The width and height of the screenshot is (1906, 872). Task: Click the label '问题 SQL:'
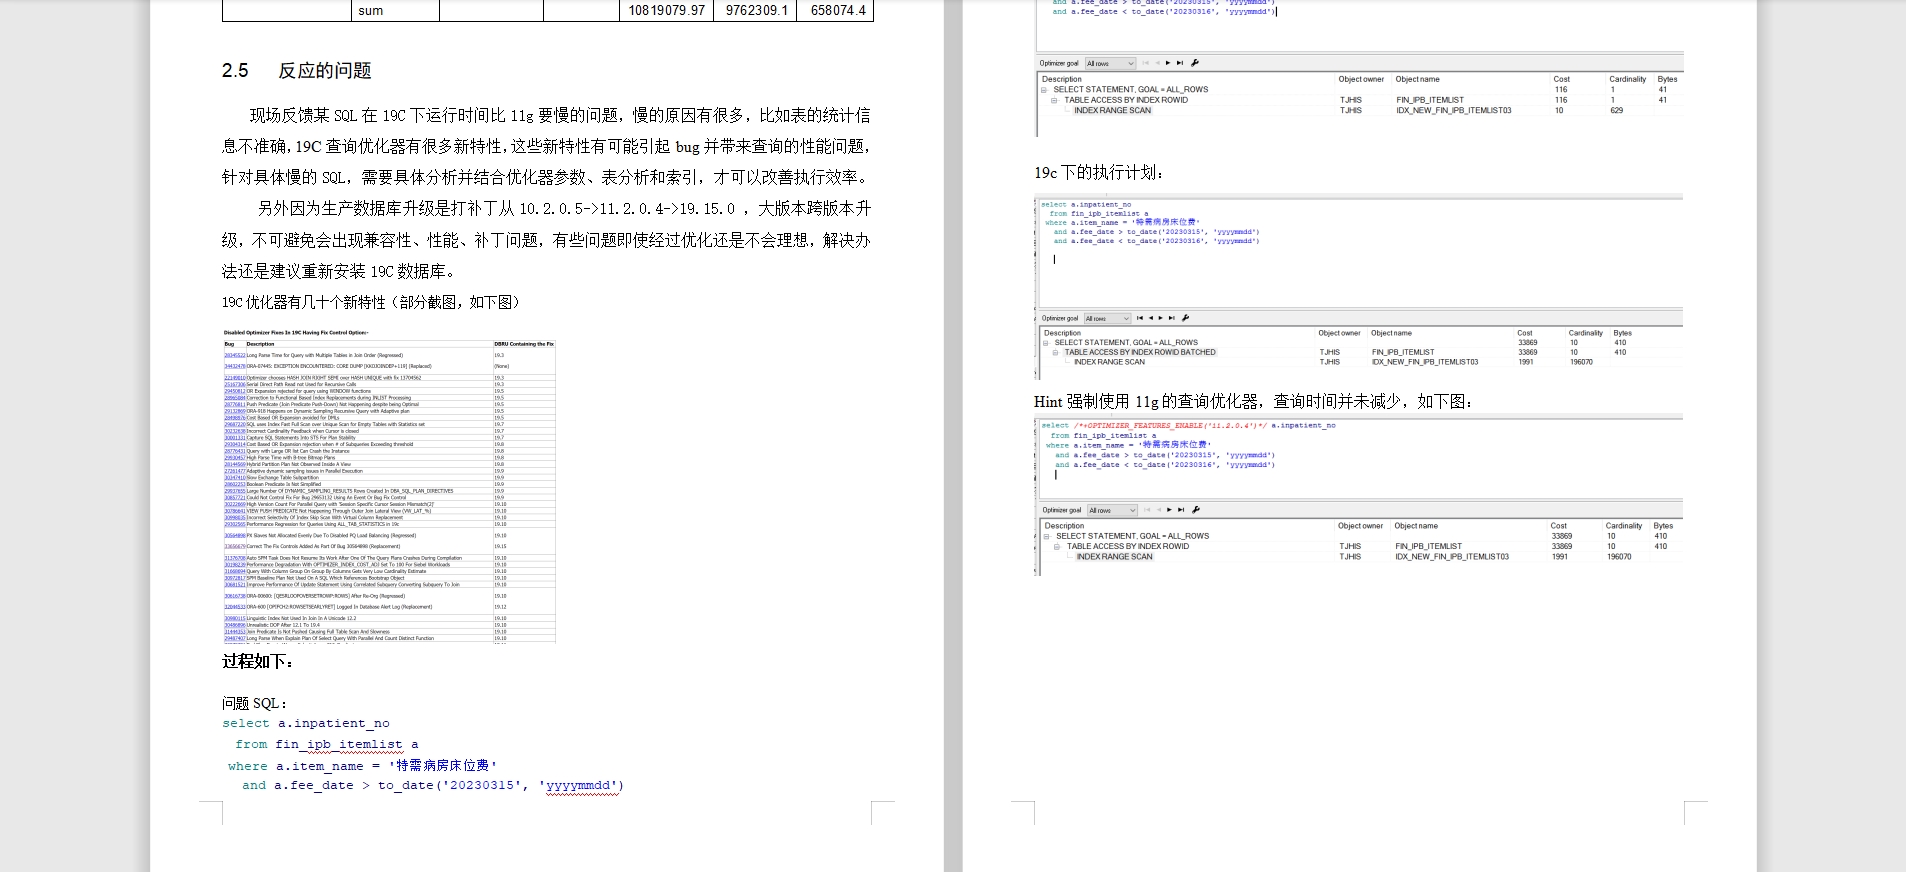(254, 703)
